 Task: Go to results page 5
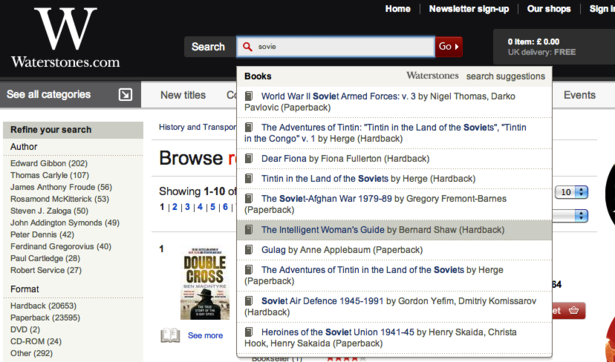(x=213, y=207)
